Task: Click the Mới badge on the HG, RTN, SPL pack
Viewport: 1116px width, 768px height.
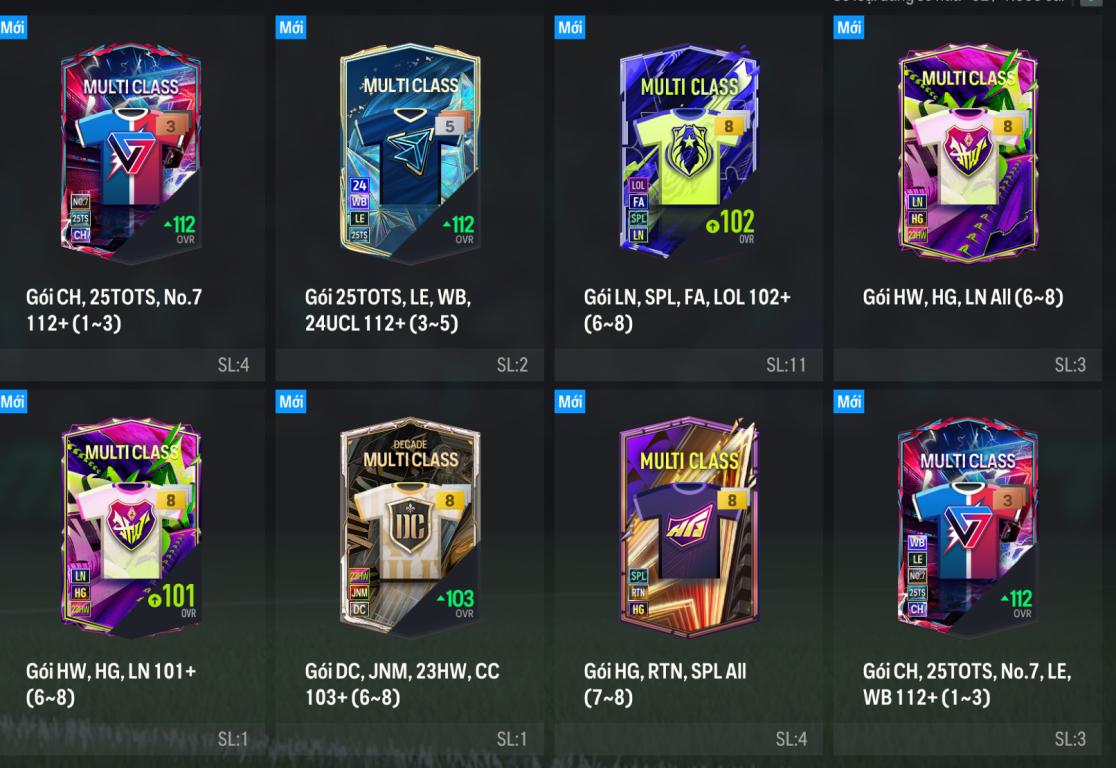Action: pyautogui.click(x=569, y=401)
